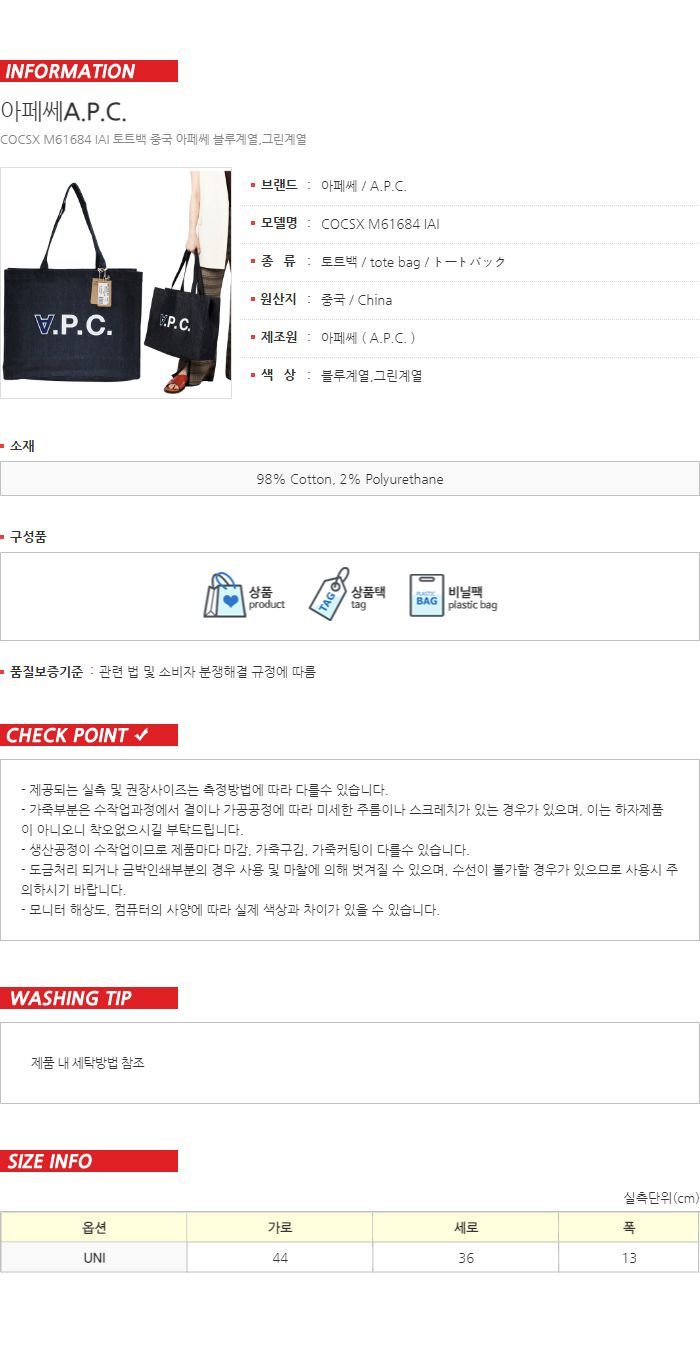700x1358 pixels.
Task: Click the A.P.C. tote bag product photo
Action: [x=116, y=283]
